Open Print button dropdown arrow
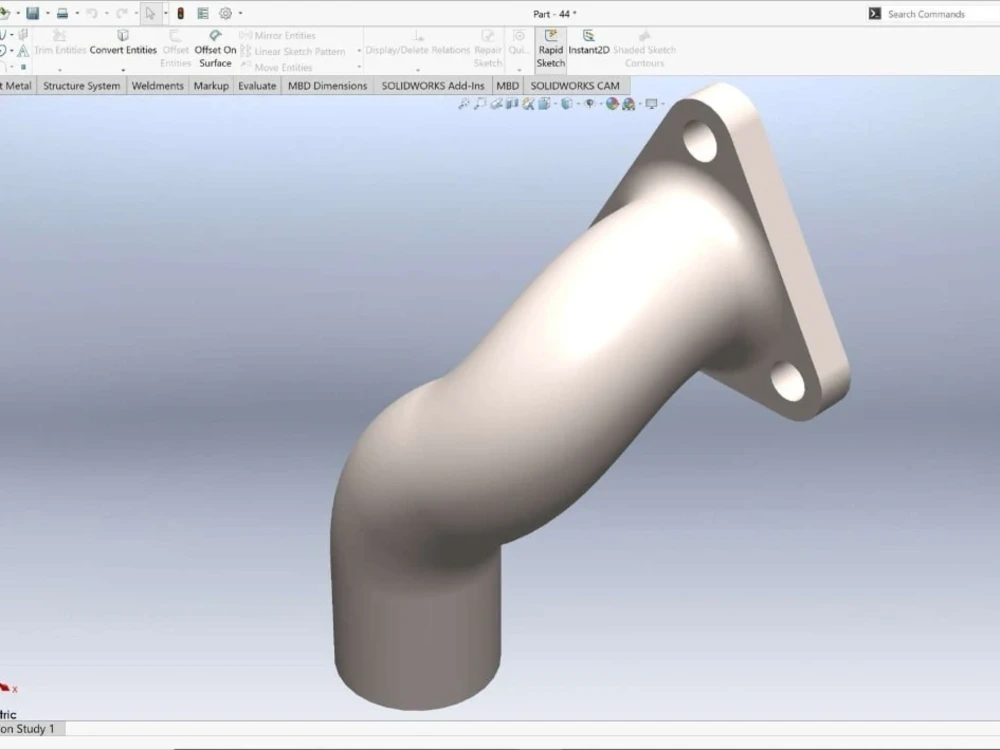 coord(77,13)
